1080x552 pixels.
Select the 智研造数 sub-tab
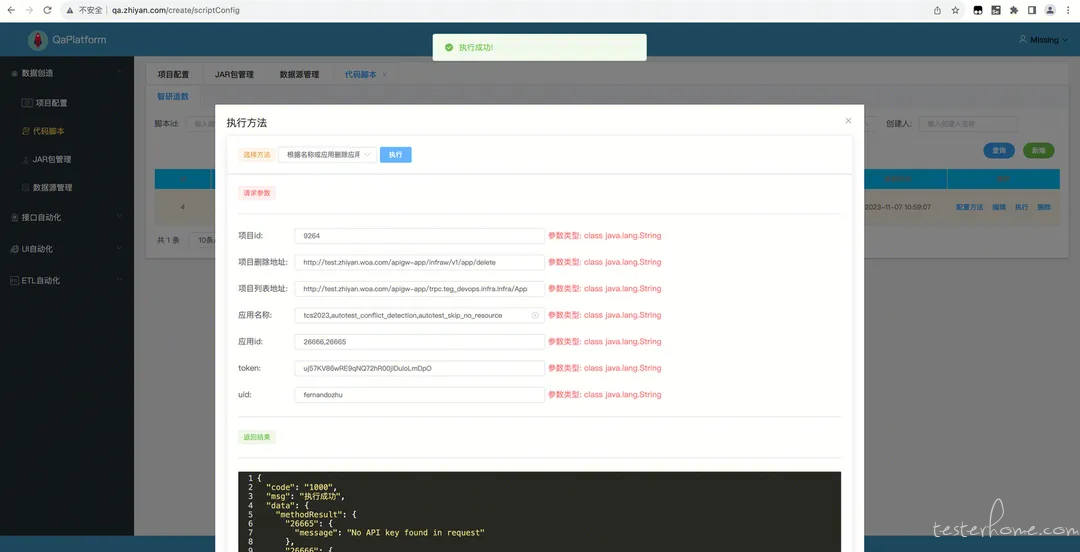[173, 96]
